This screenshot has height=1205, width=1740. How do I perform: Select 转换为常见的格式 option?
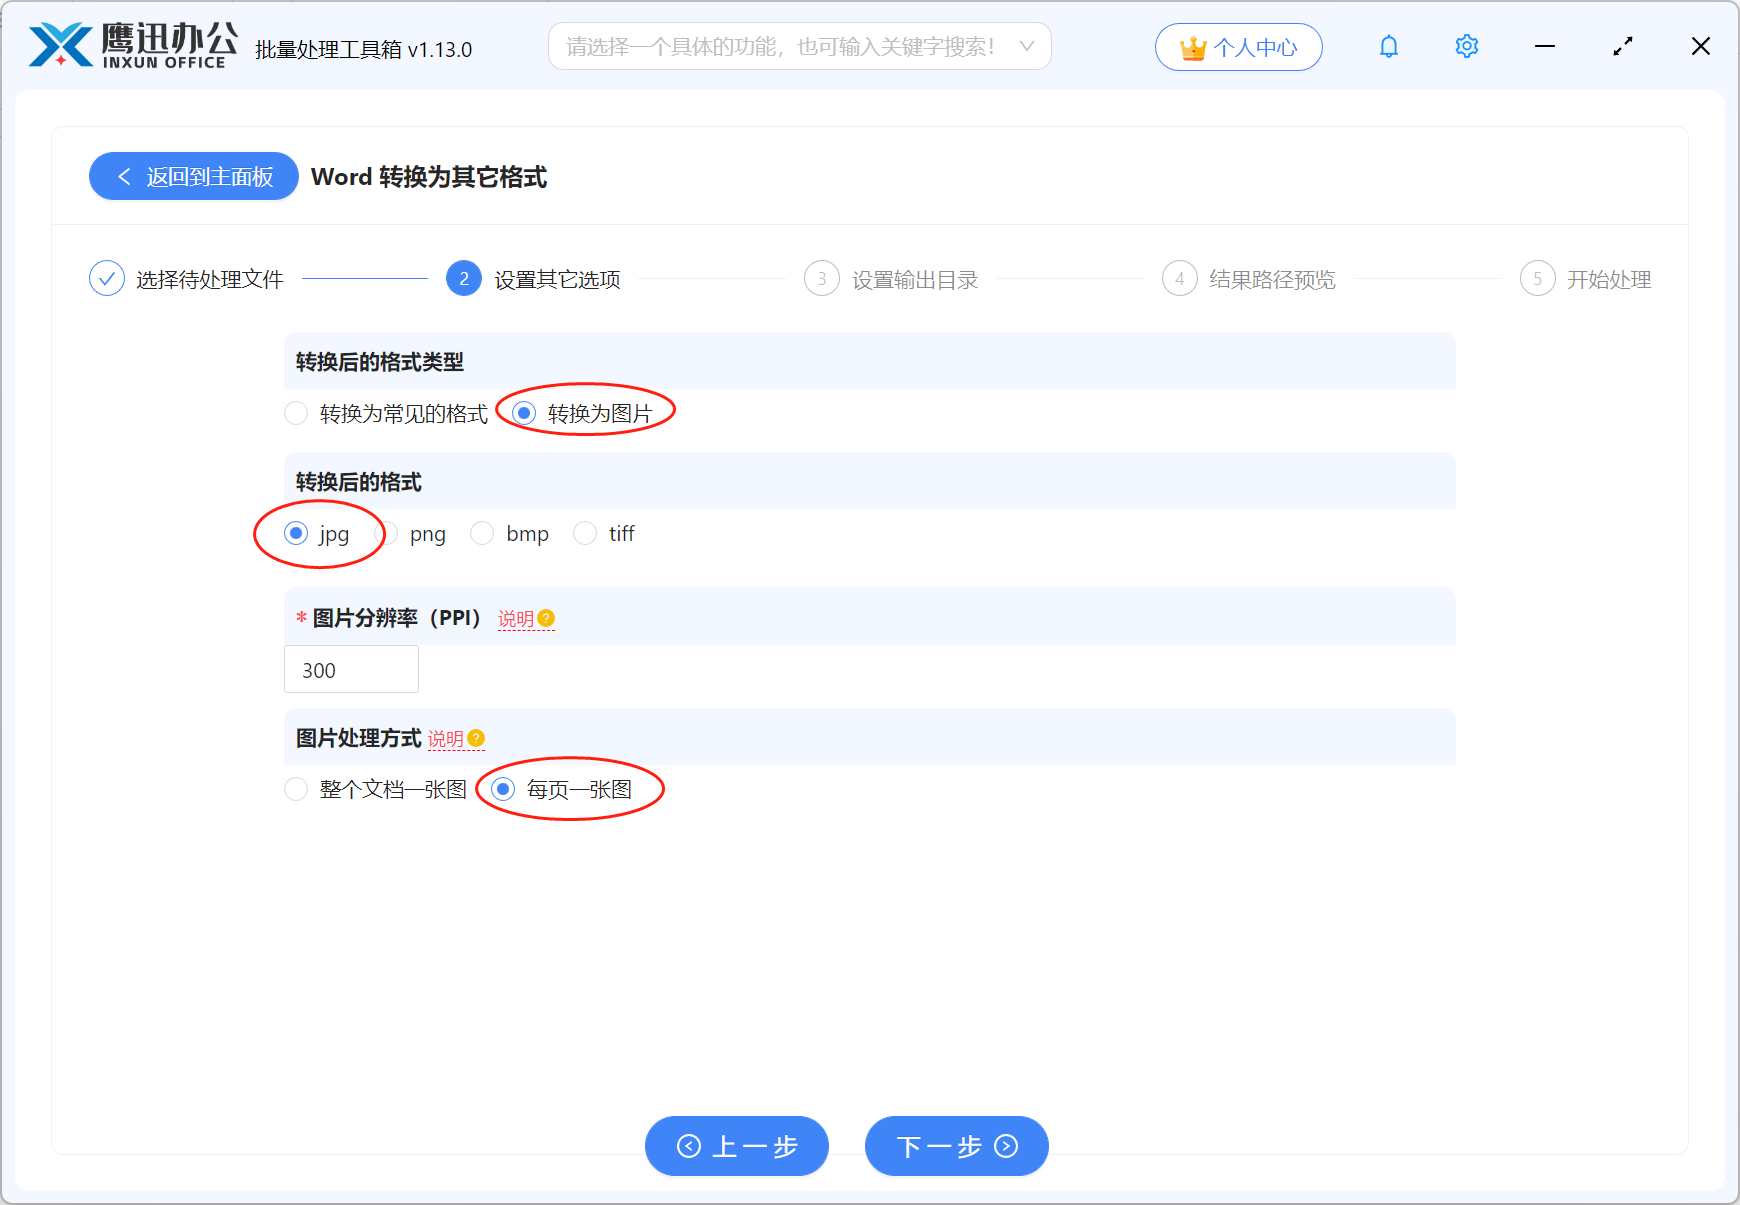pos(296,413)
